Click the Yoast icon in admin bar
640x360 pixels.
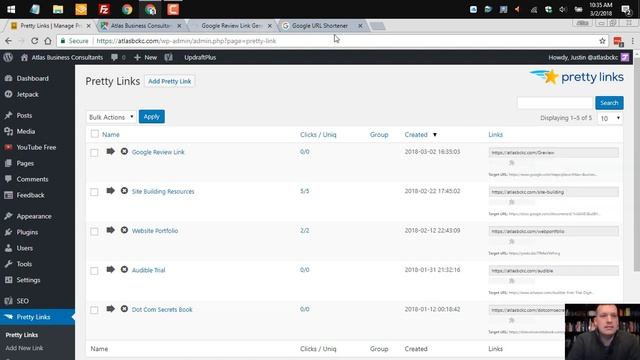[x=169, y=58]
